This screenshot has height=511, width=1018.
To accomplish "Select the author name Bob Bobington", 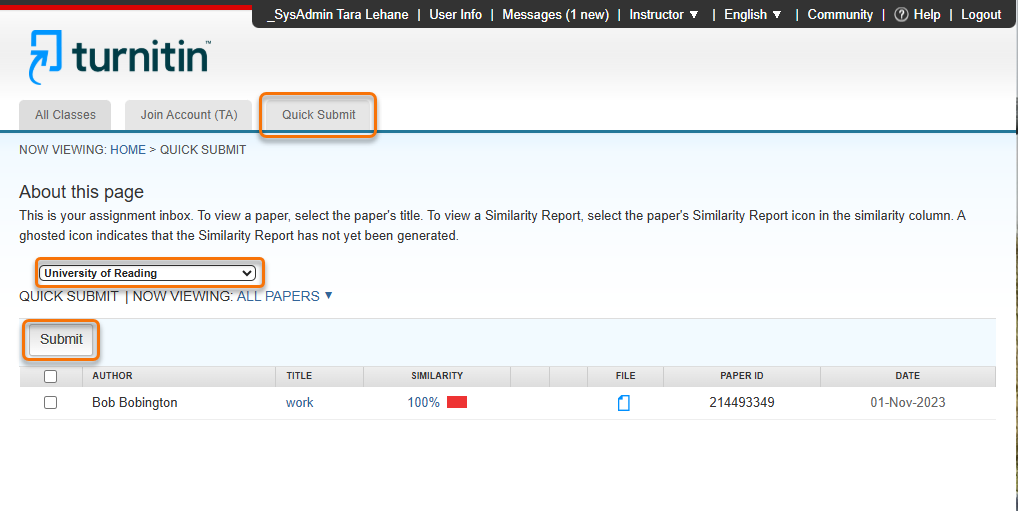I will click(134, 403).
